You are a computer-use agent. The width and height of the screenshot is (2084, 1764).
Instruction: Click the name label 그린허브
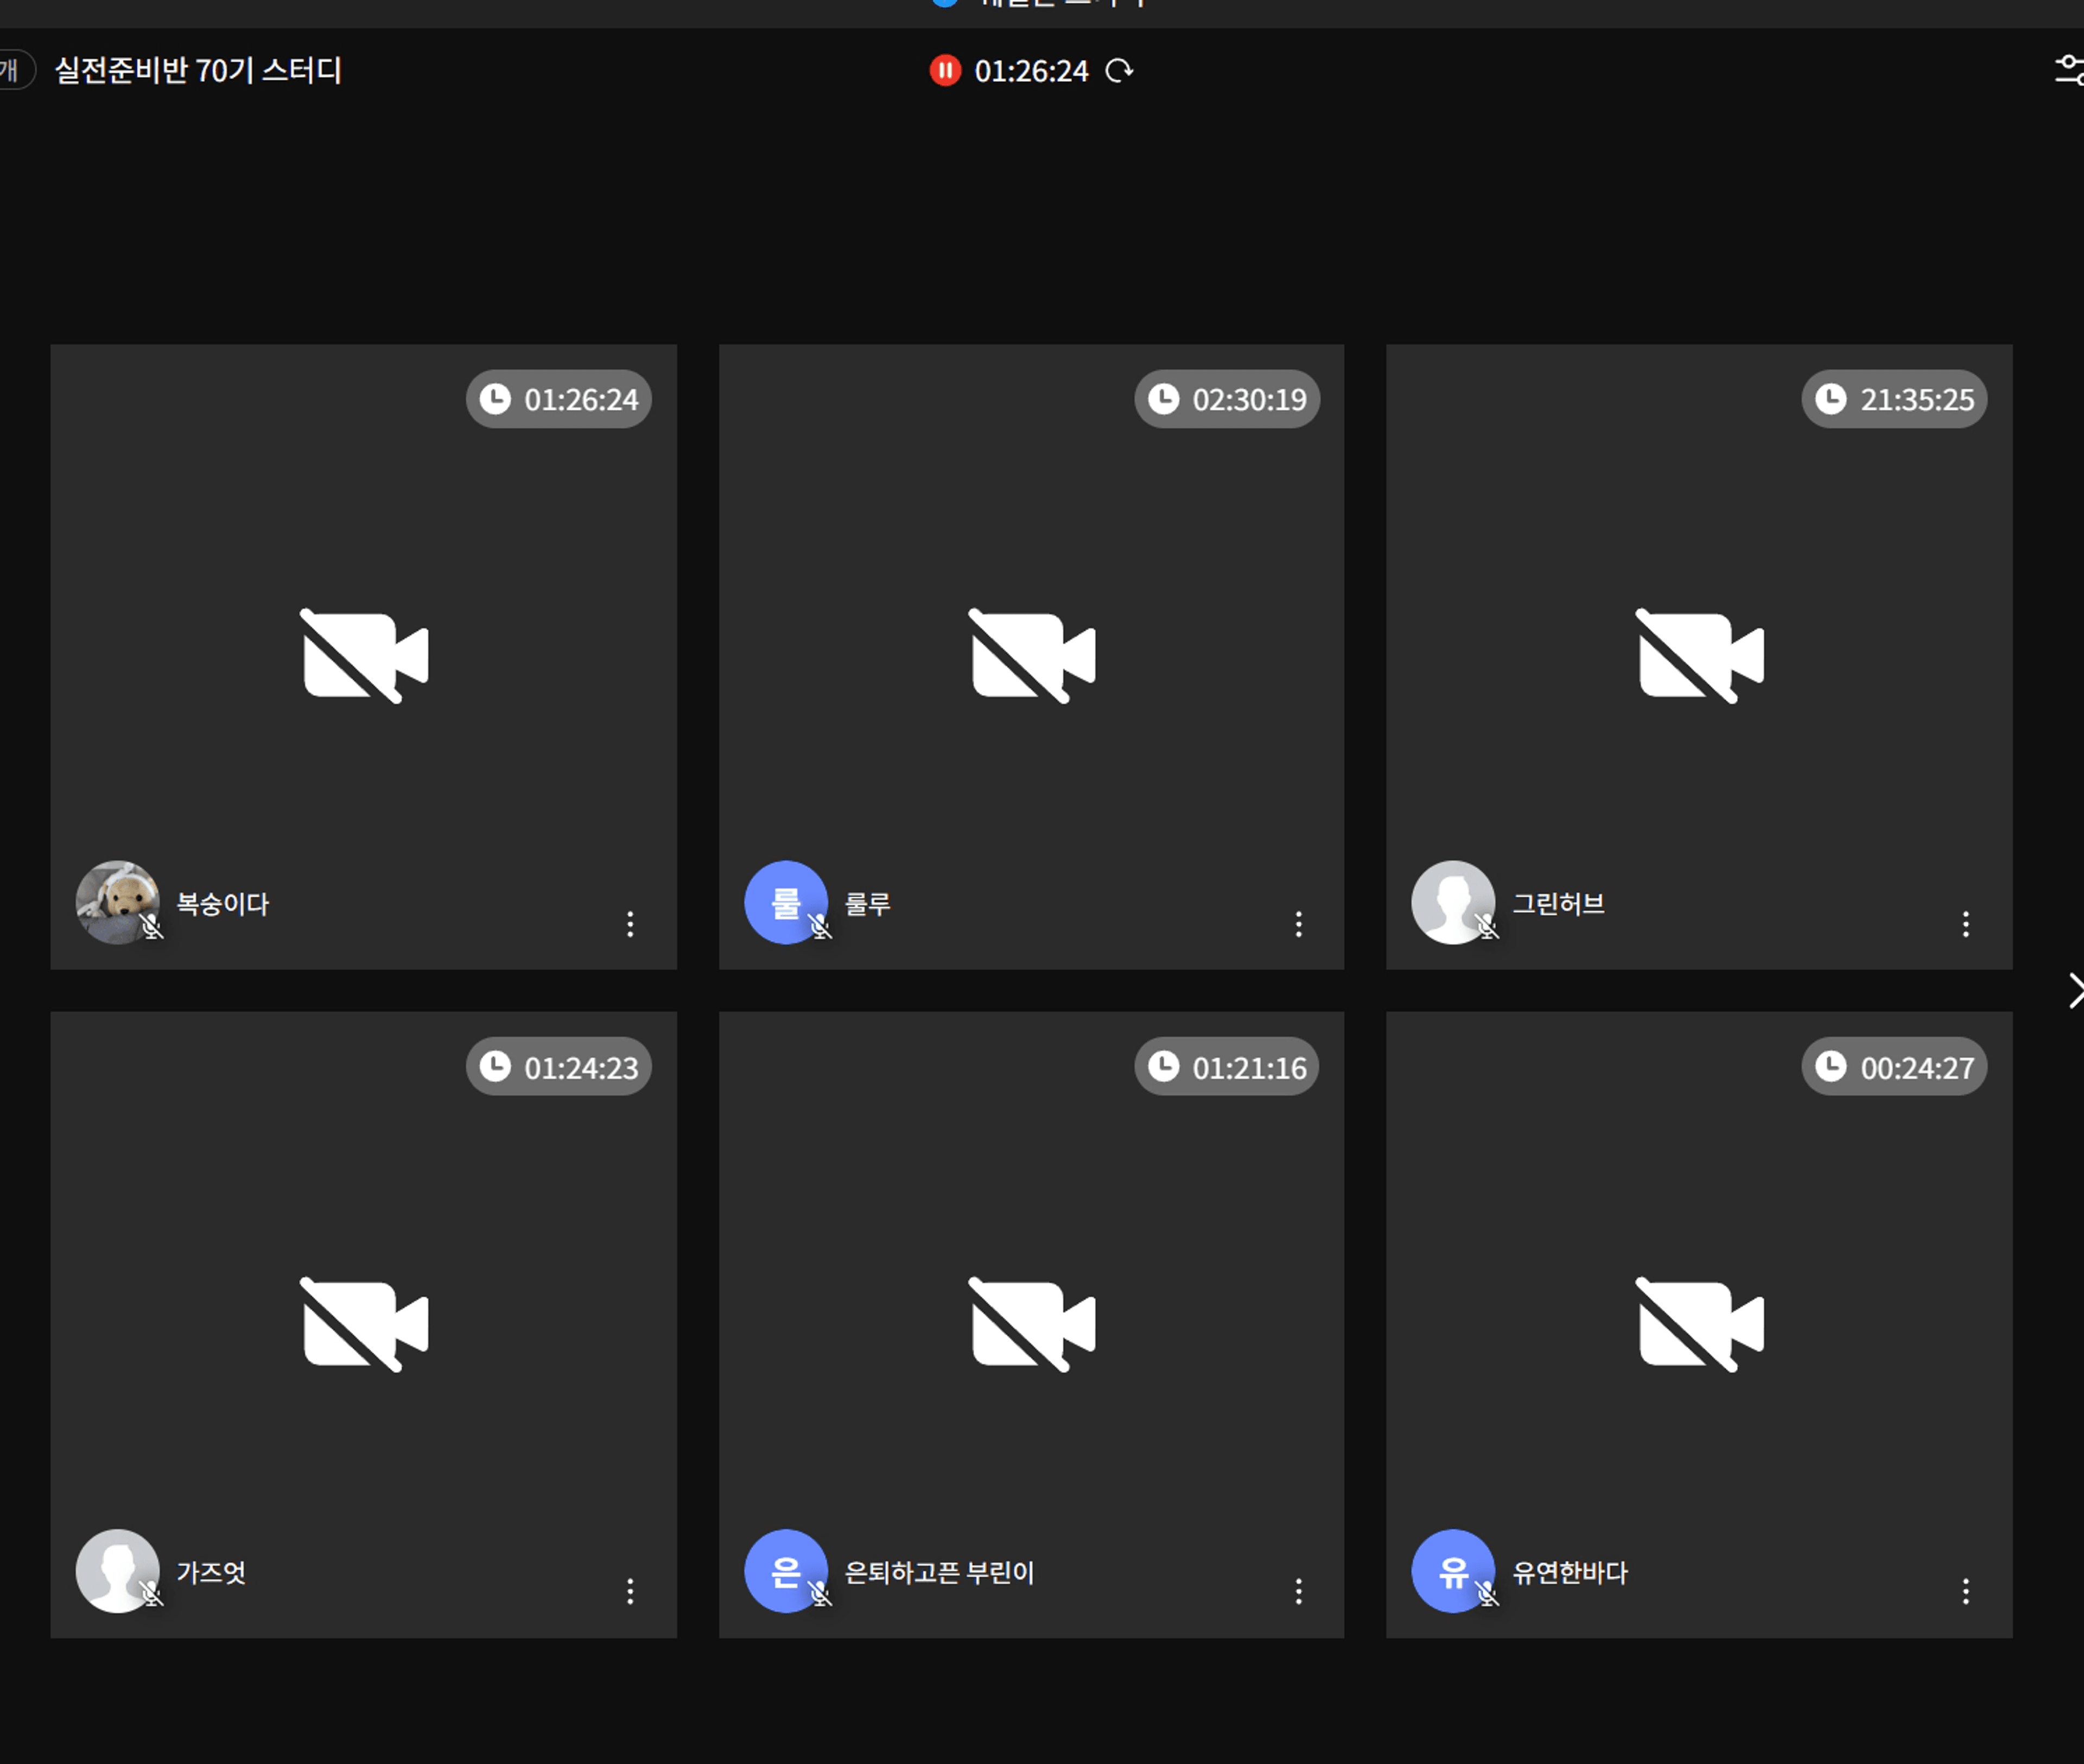pos(1558,904)
